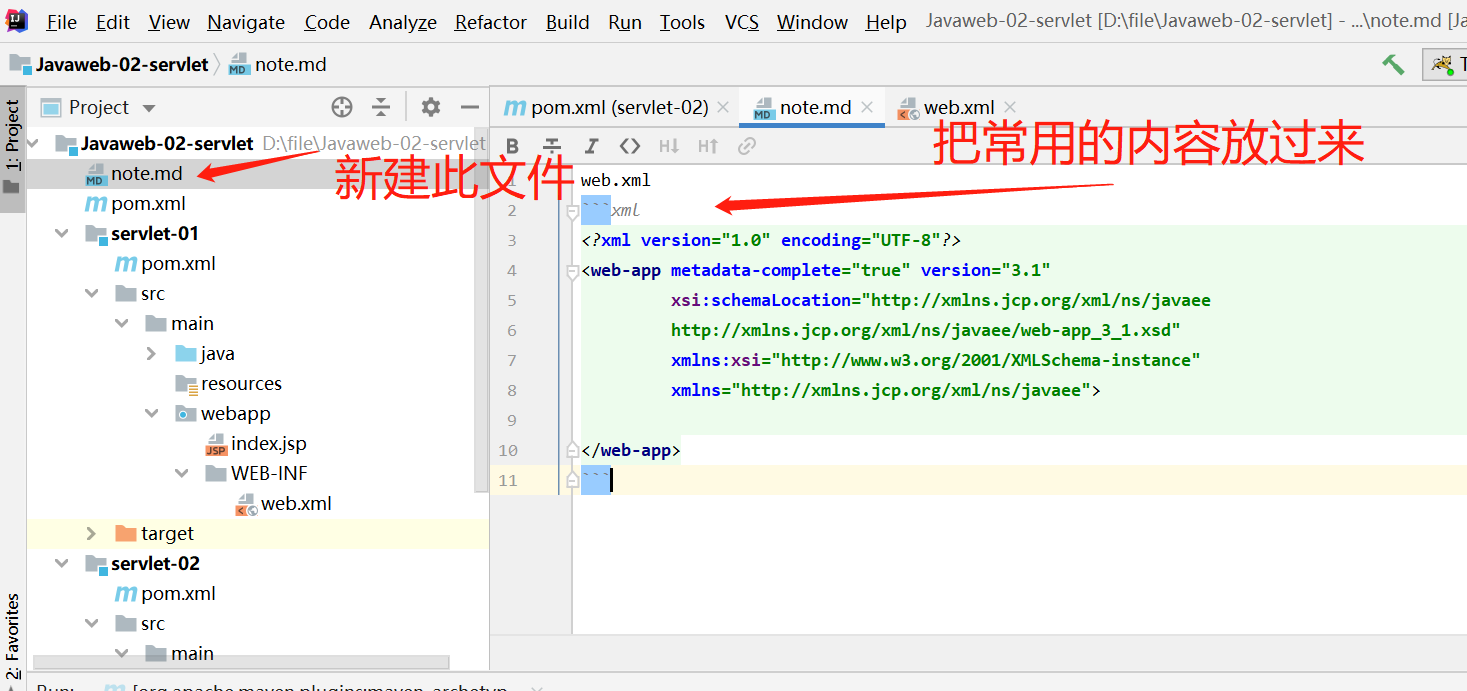Toggle the 1: Project side tool button

(12, 148)
